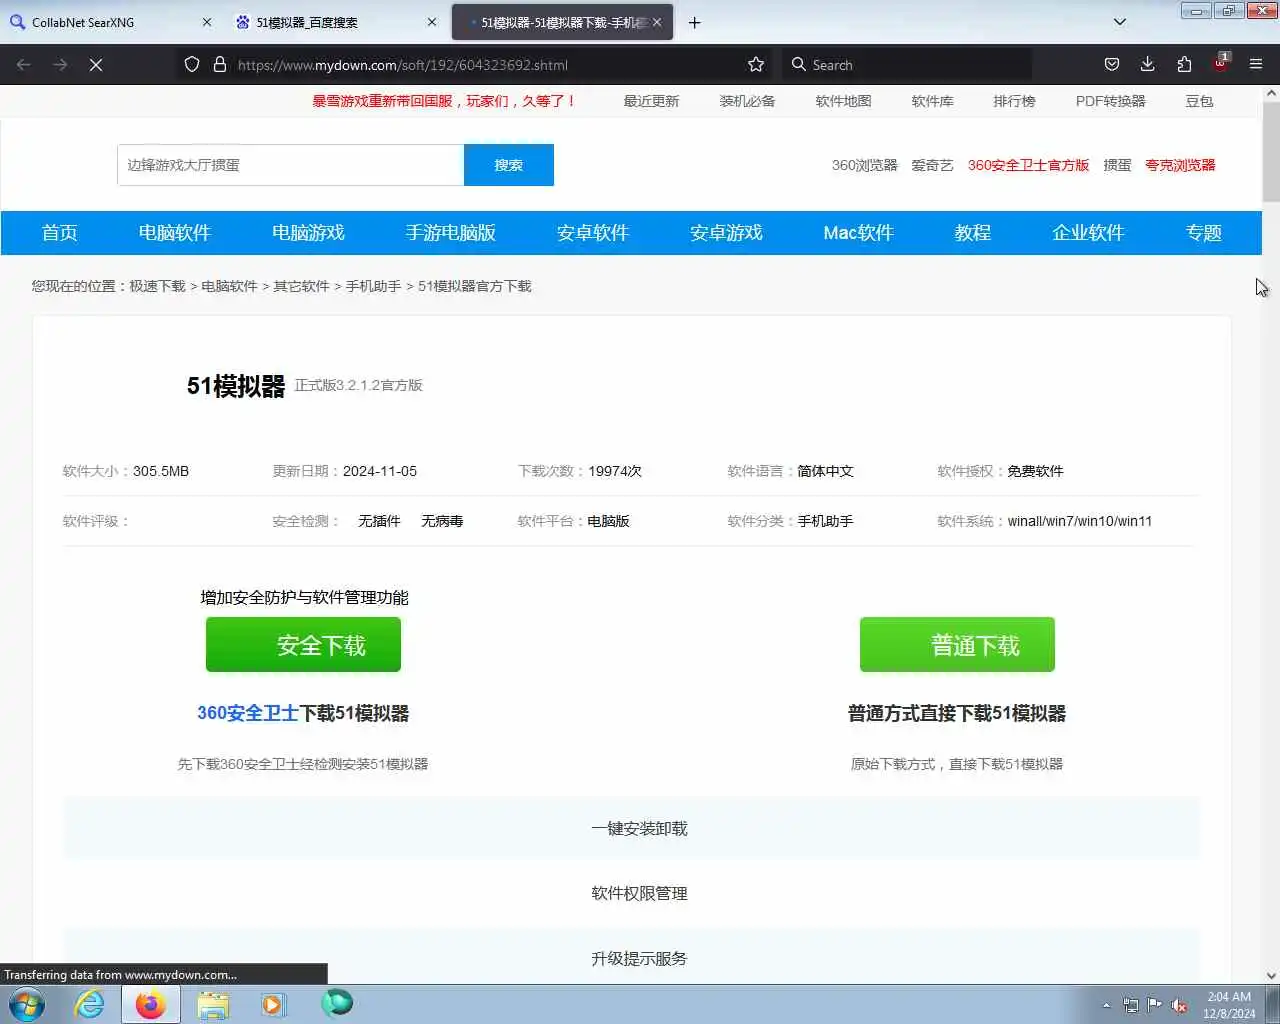Click the green 普通下载 button
The width and height of the screenshot is (1280, 1024).
[x=957, y=645]
